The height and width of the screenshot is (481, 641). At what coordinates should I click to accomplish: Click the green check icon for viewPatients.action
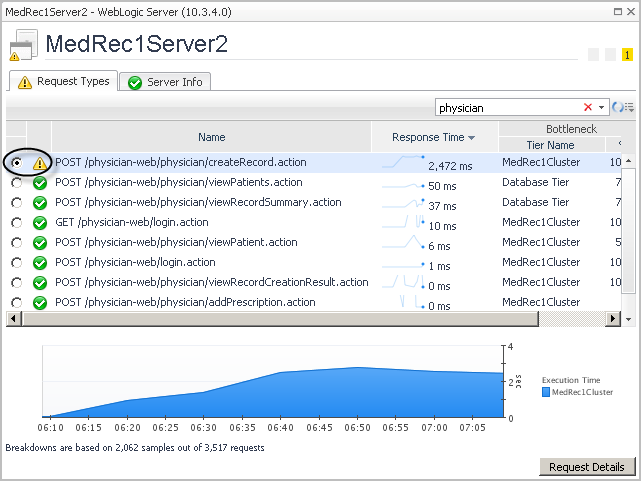[40, 183]
